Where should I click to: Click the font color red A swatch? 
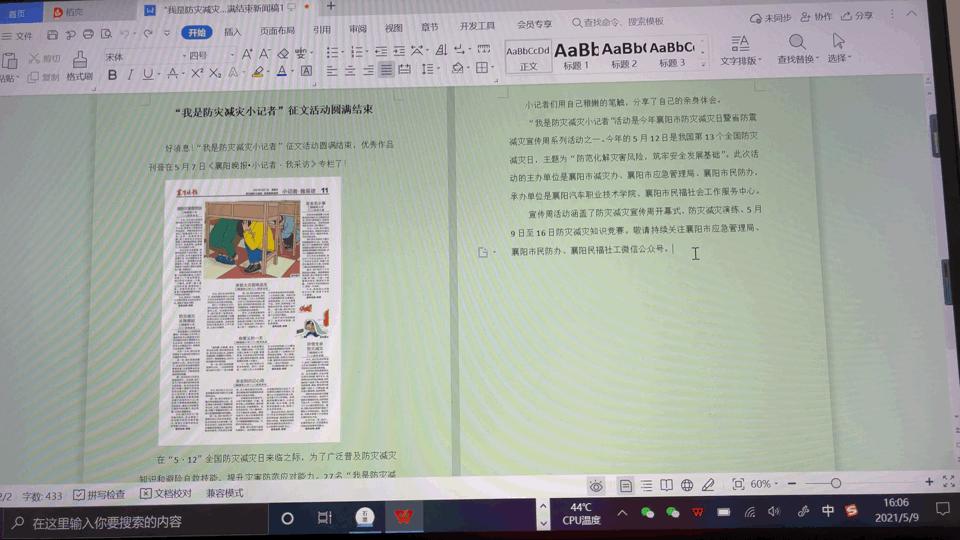pyautogui.click(x=282, y=72)
